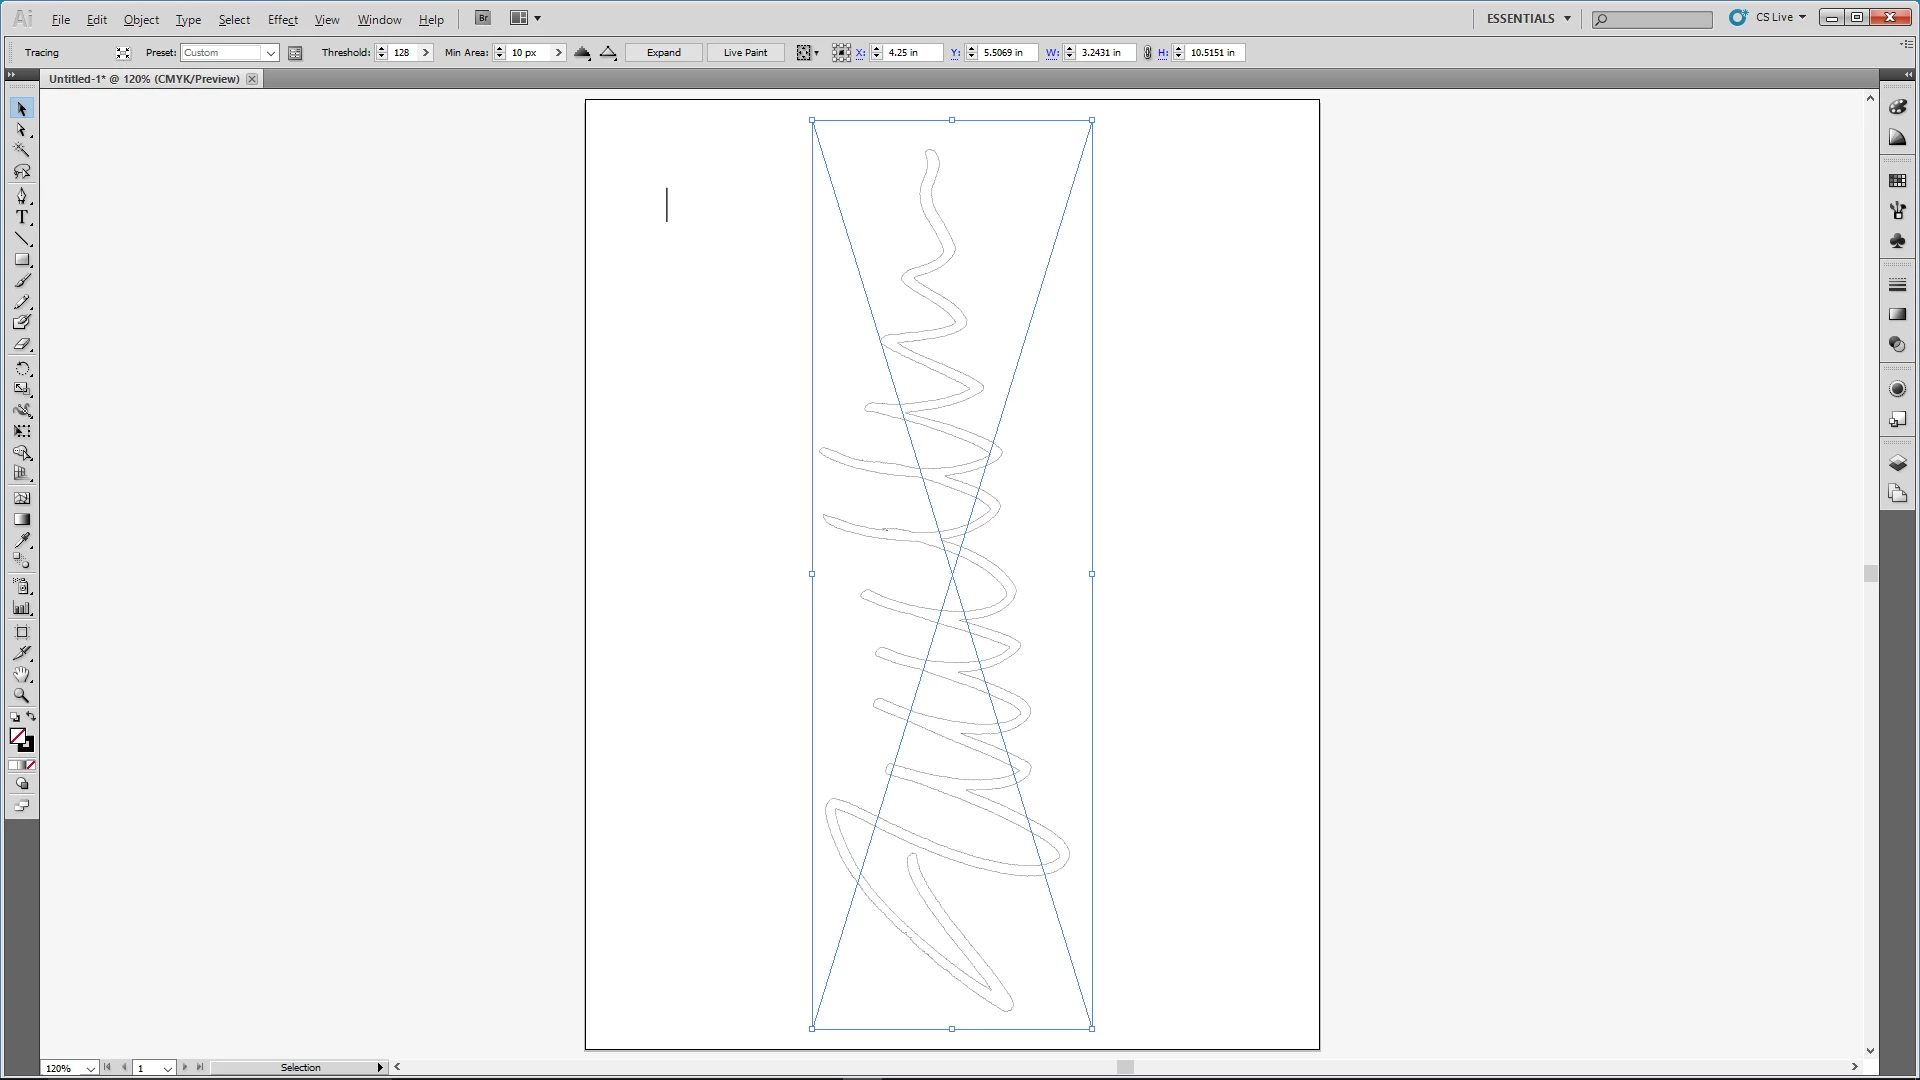Select the Eyedropper tool

22,541
